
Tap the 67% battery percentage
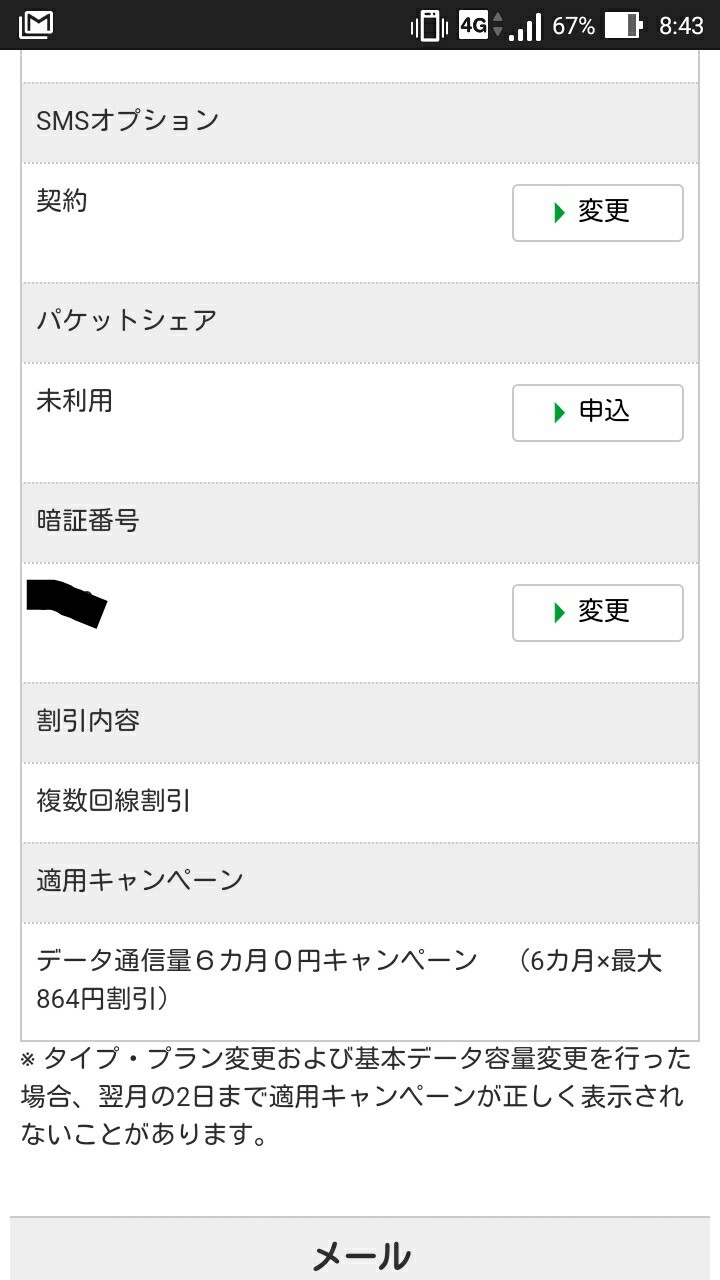(x=573, y=26)
